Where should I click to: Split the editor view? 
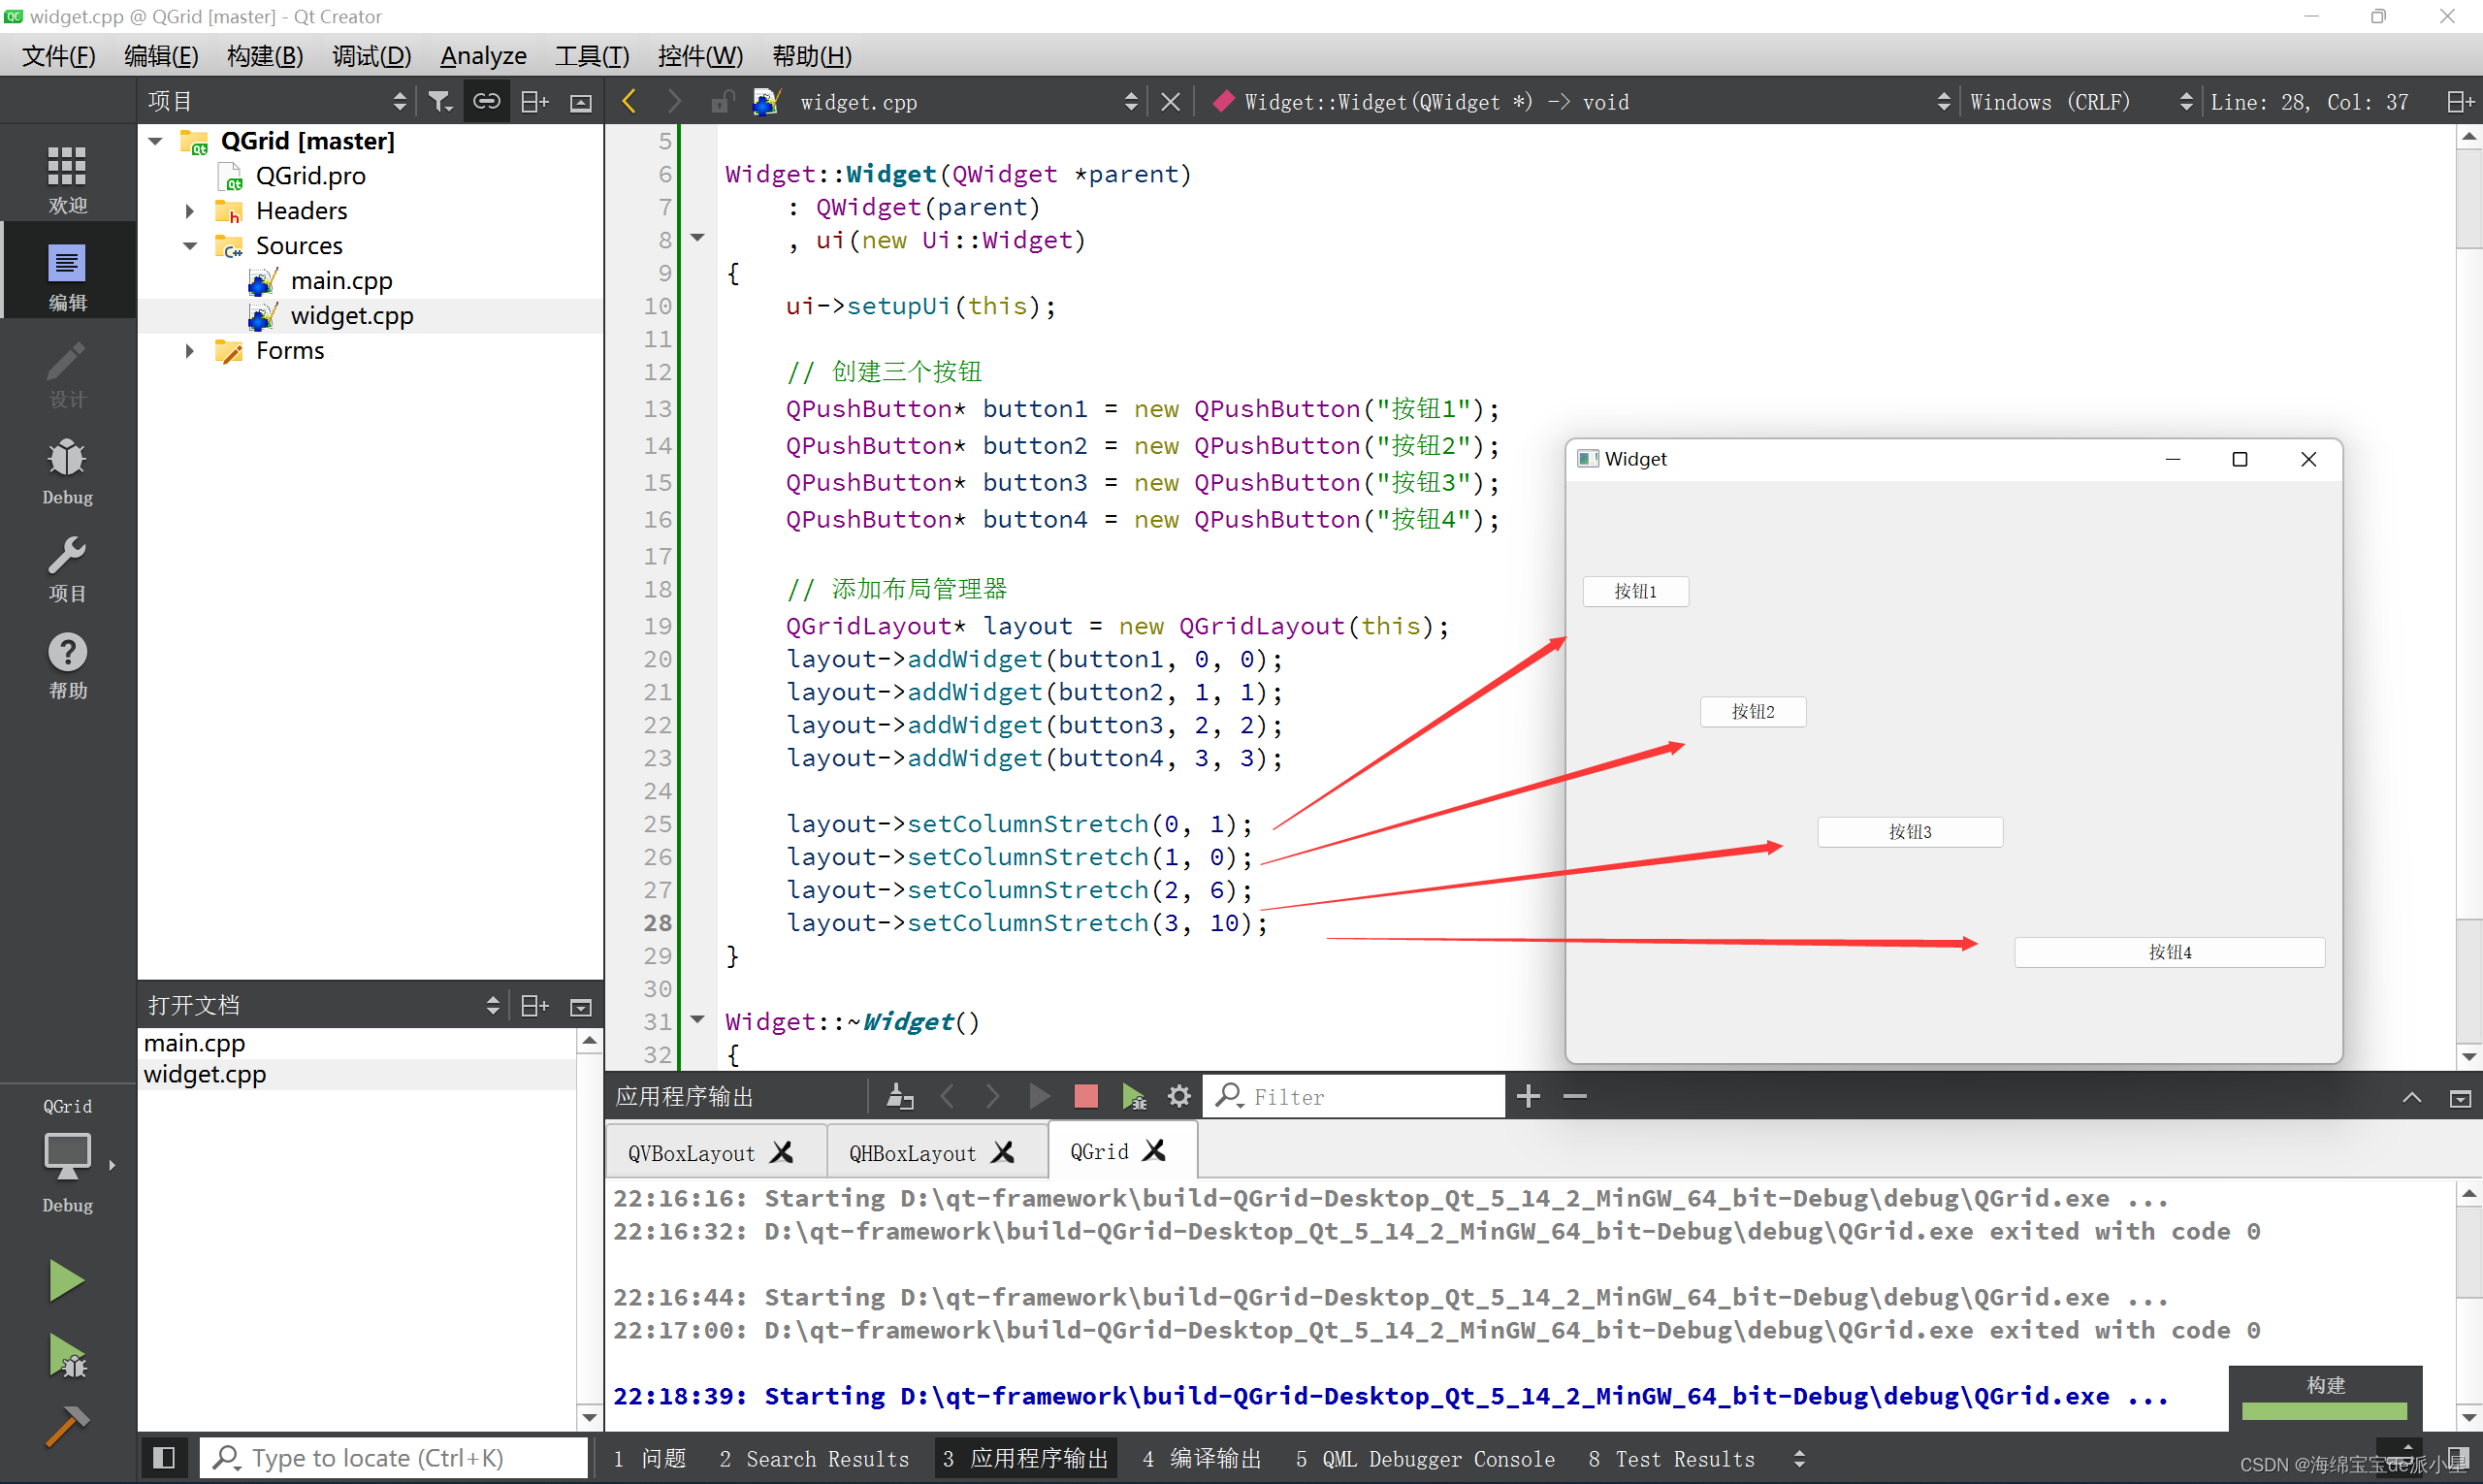pos(2460,101)
